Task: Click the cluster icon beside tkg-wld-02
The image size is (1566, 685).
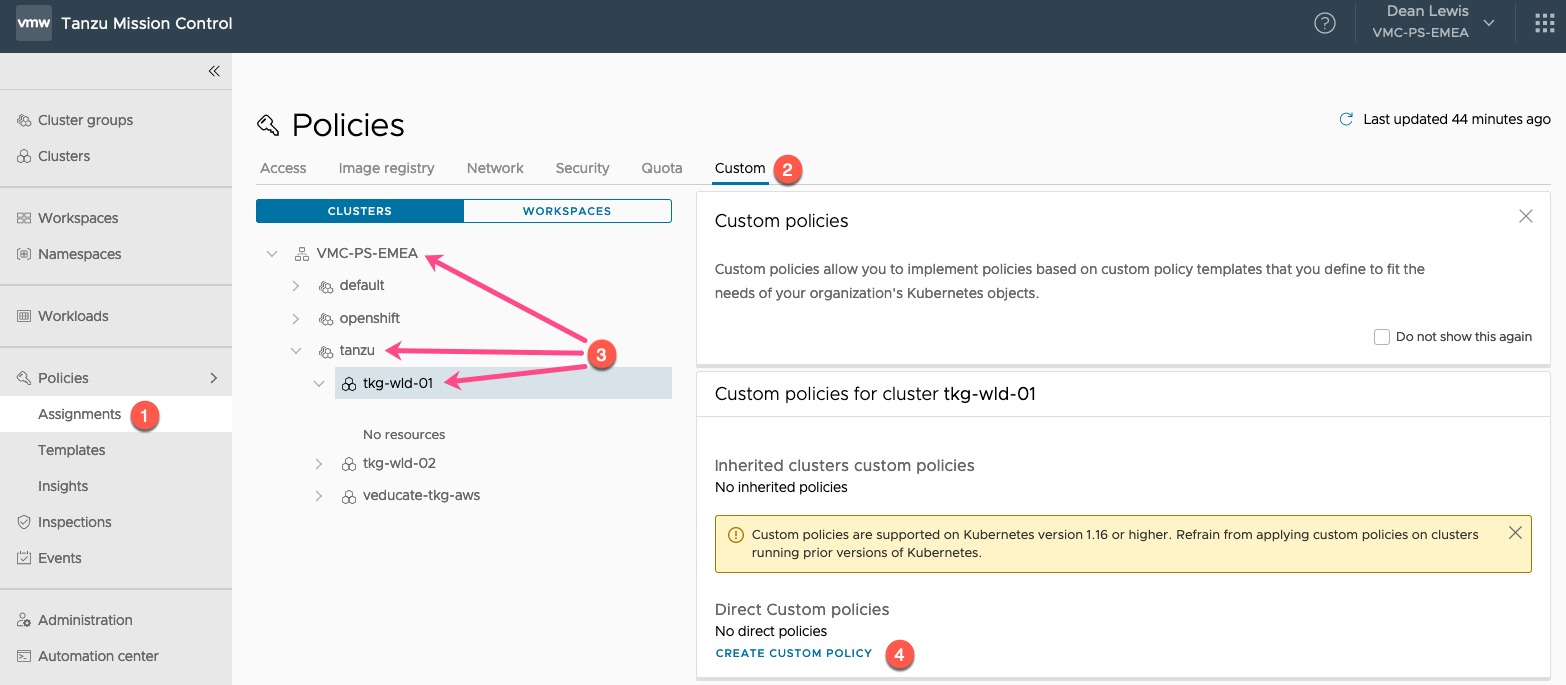Action: tap(349, 464)
